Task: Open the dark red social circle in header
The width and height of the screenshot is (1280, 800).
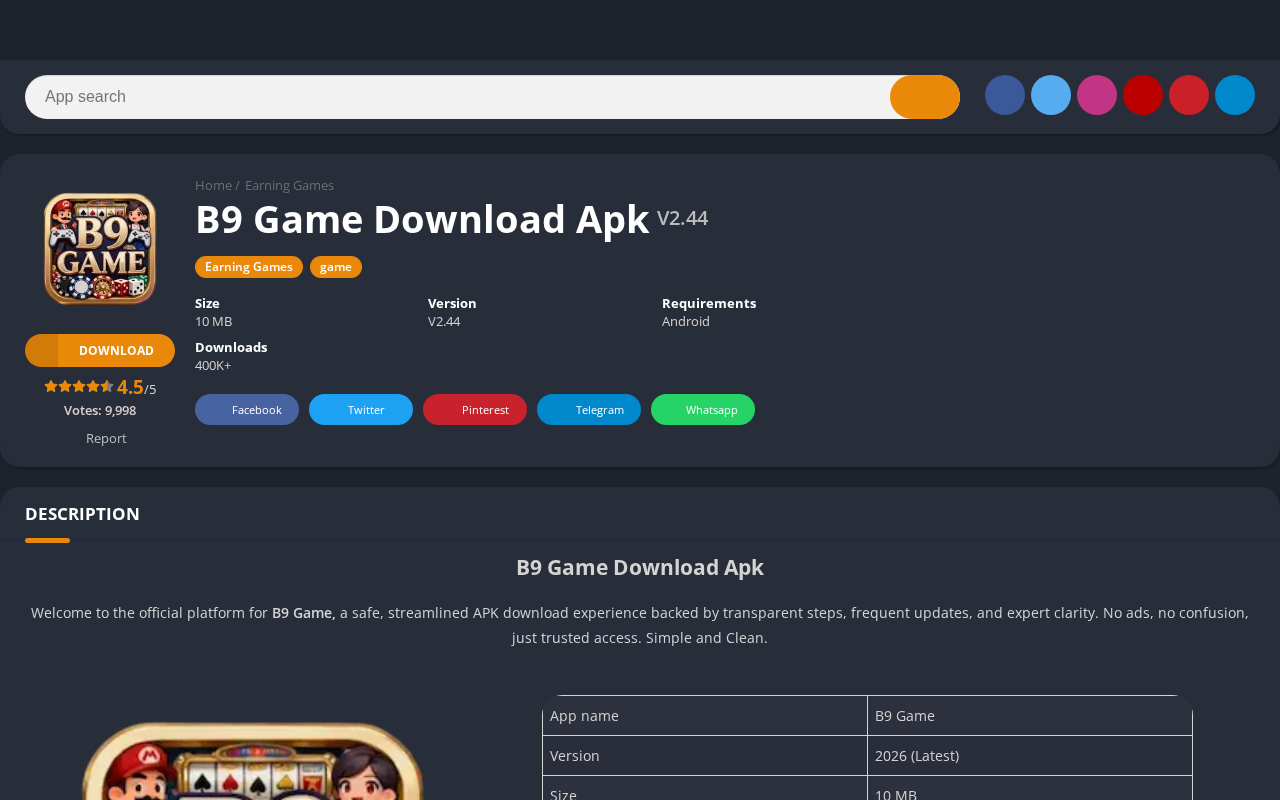Action: pyautogui.click(x=1143, y=95)
